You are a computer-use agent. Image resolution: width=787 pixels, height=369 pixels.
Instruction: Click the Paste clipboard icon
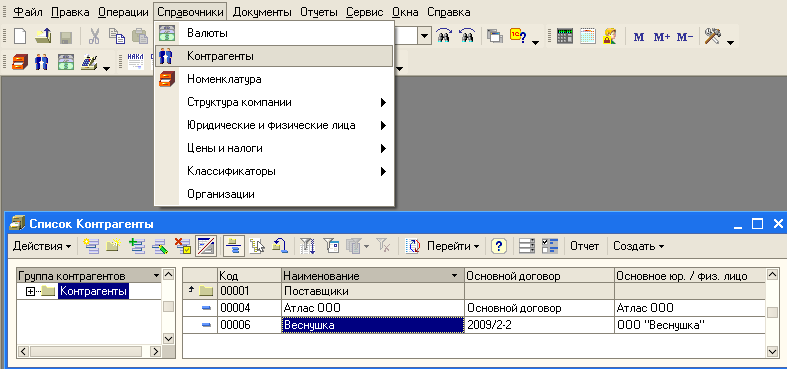click(x=140, y=36)
